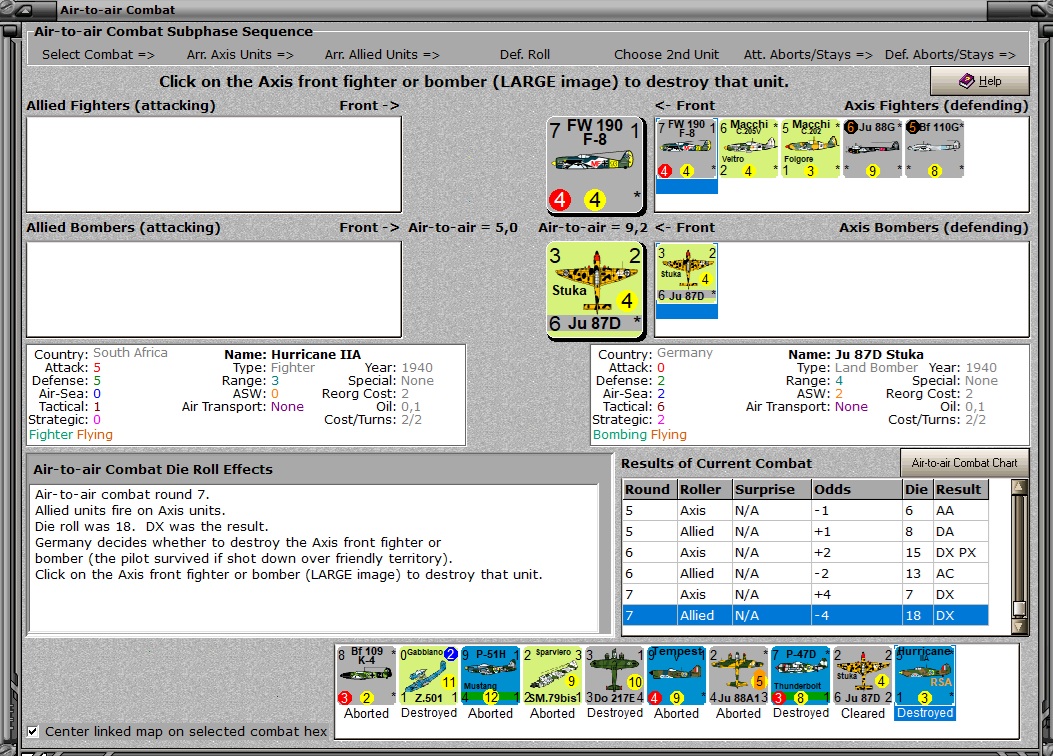Click the 'Def. Roll' subphase label

524,54
